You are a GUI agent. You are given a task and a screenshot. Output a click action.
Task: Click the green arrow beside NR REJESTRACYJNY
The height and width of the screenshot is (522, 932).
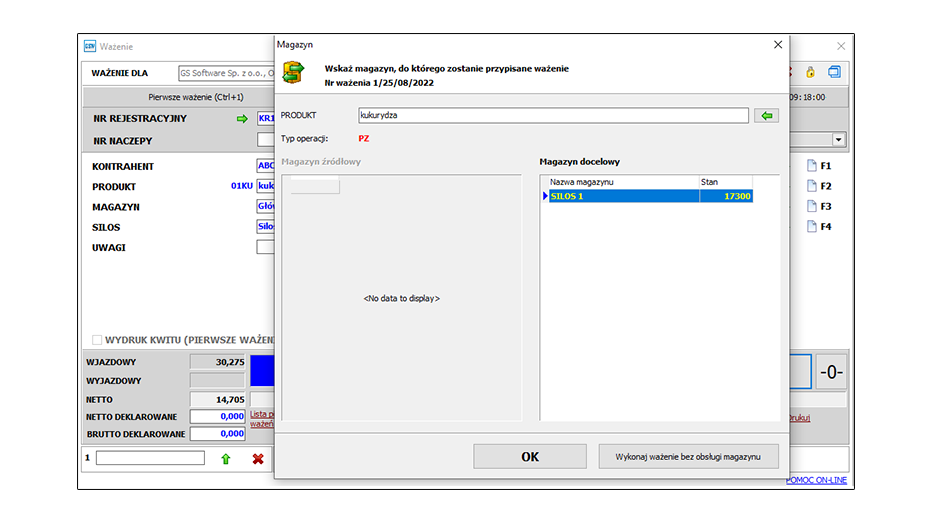(x=241, y=119)
